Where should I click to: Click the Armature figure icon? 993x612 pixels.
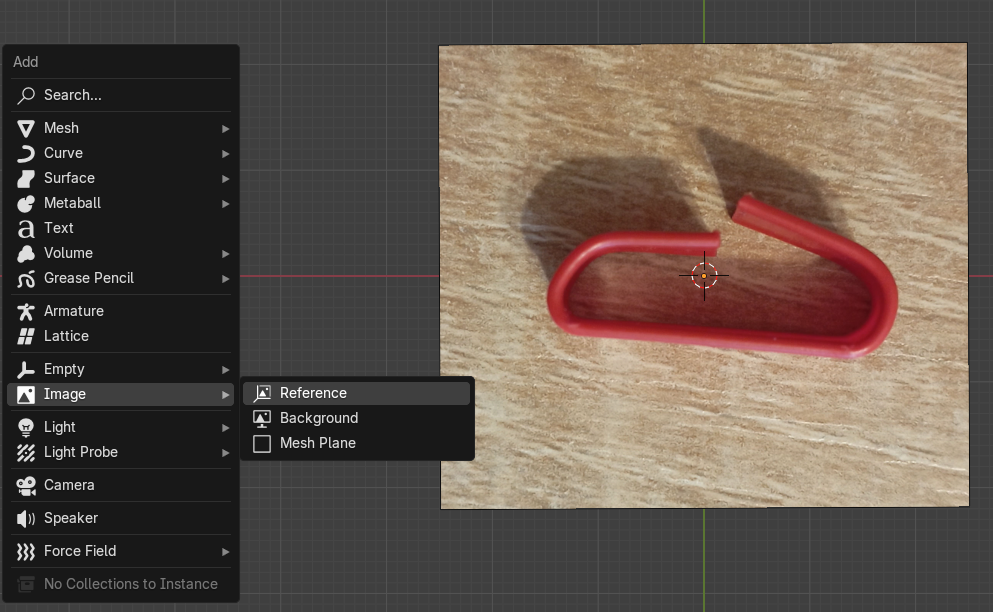pos(26,311)
